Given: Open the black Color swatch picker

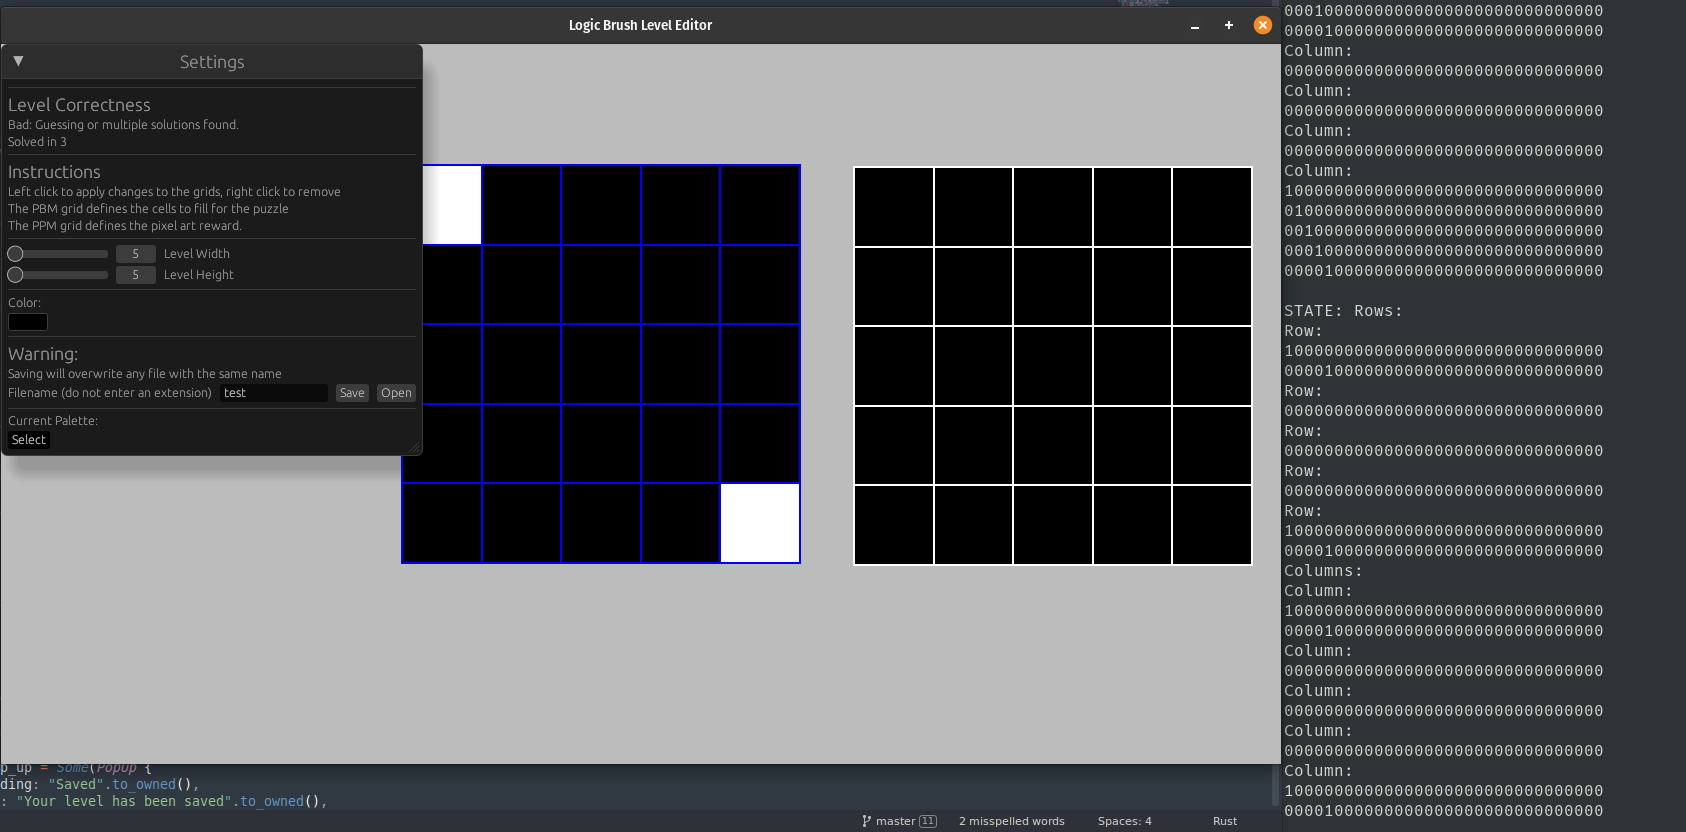Looking at the screenshot, I should click(x=28, y=322).
